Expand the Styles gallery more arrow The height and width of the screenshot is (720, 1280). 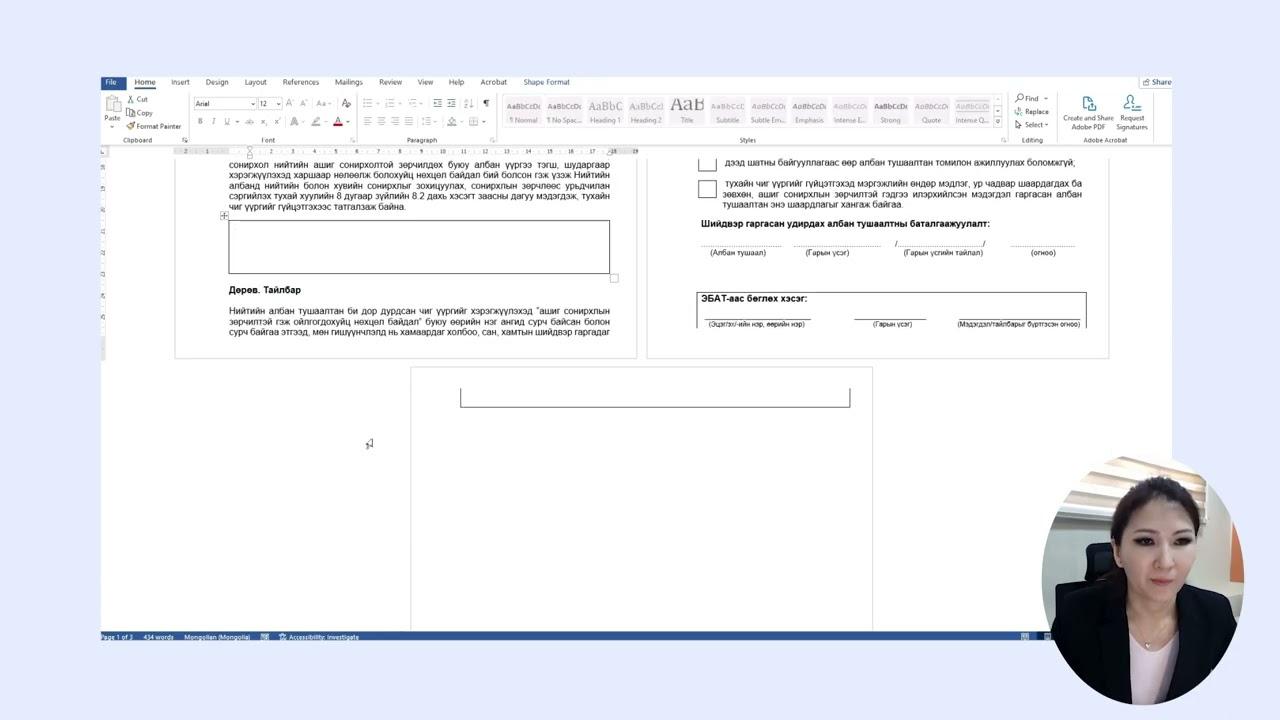tap(997, 123)
